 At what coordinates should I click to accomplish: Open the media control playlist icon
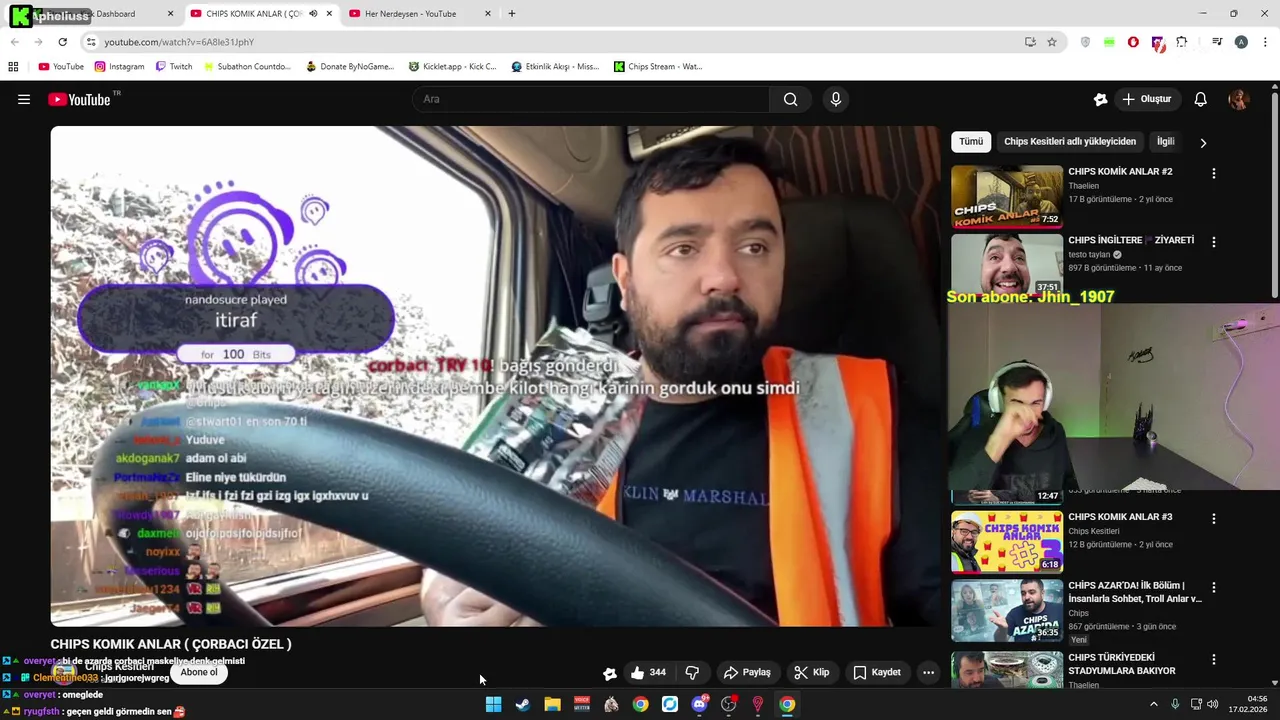[1217, 42]
